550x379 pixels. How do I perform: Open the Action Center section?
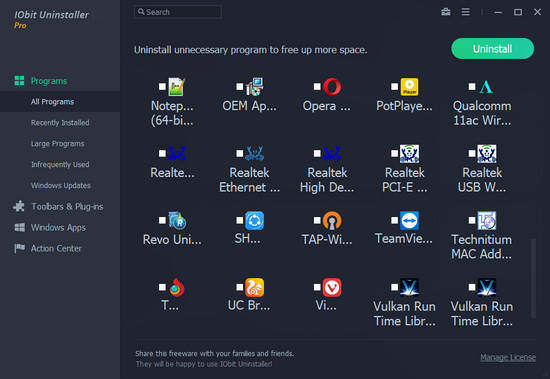click(x=56, y=248)
